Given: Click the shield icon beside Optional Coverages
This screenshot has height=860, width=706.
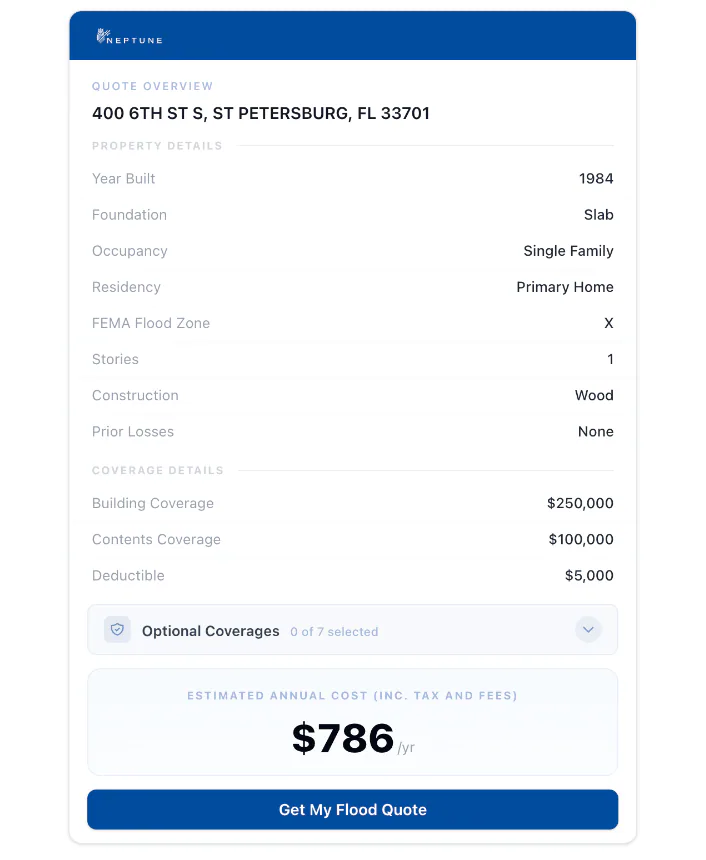Looking at the screenshot, I should pos(117,630).
